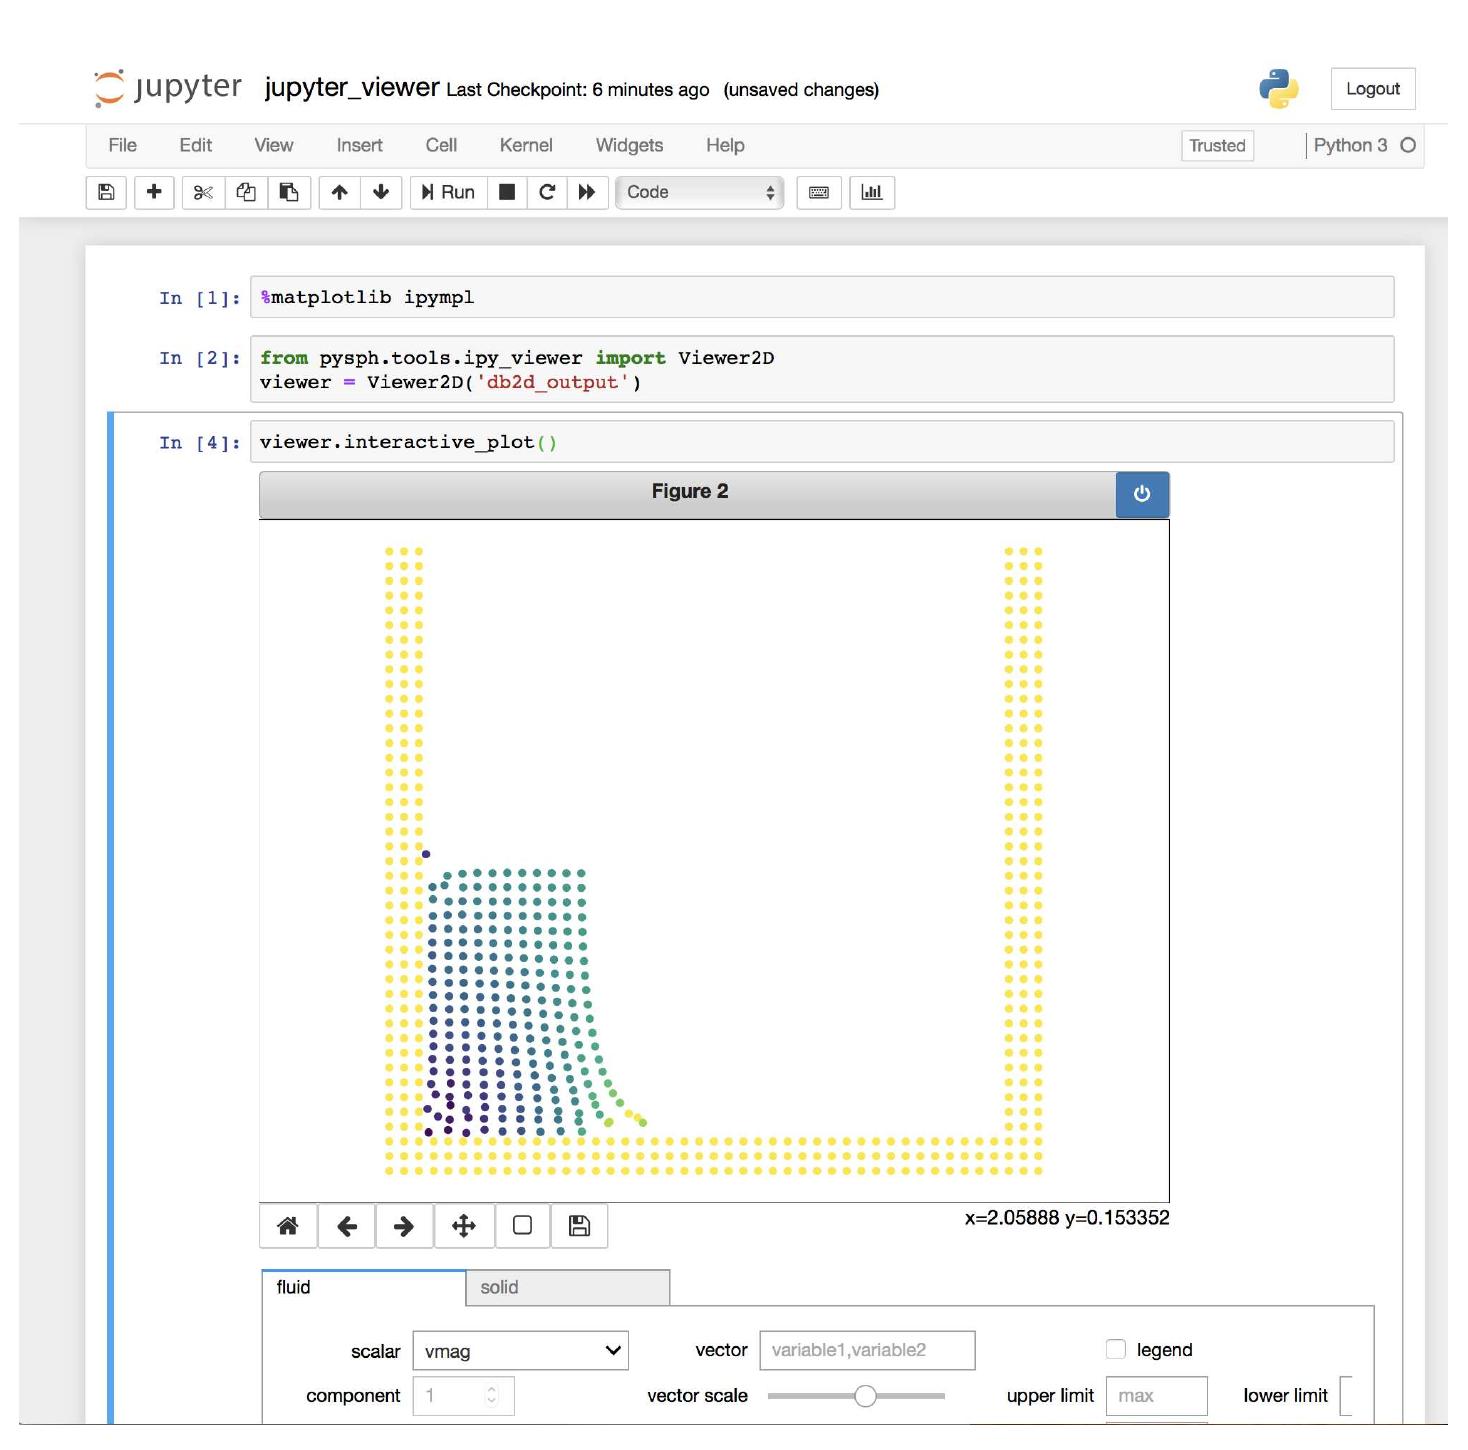Copy selected cells from the toolbar
The width and height of the screenshot is (1468, 1450).
click(246, 192)
